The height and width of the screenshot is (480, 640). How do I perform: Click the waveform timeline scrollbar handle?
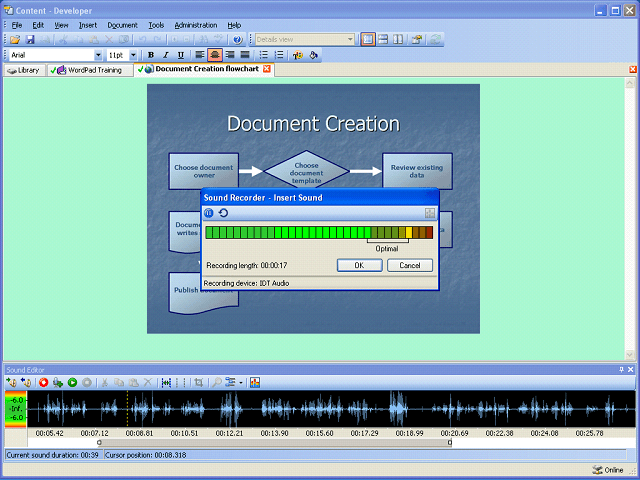pos(273,442)
